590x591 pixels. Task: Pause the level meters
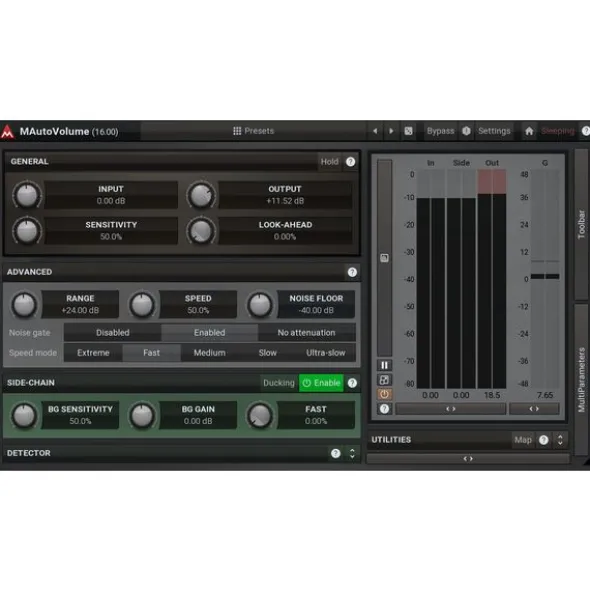pyautogui.click(x=384, y=365)
